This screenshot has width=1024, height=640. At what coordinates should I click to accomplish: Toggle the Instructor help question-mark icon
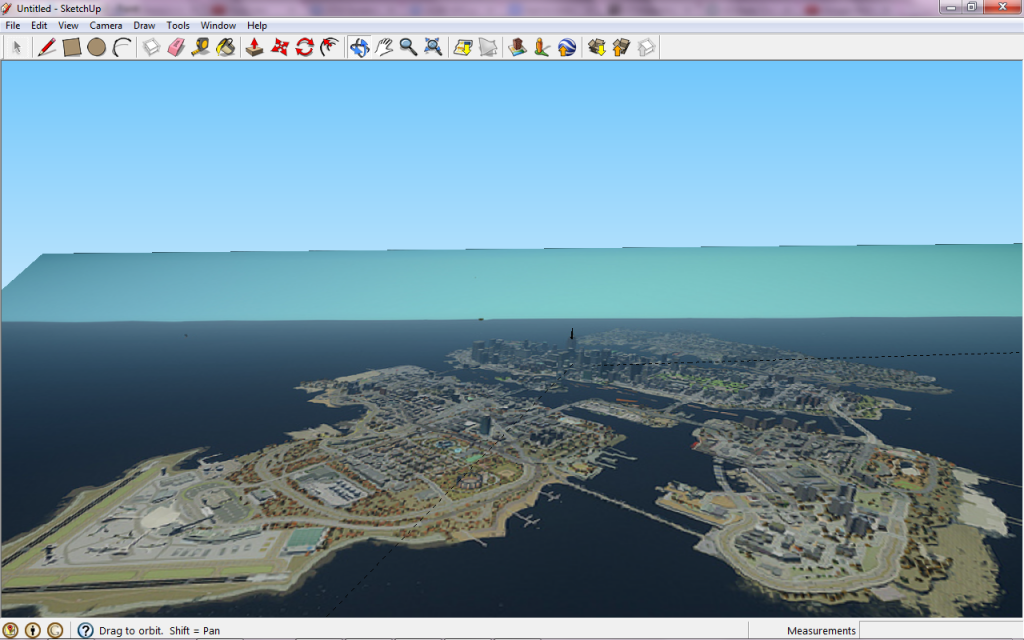[85, 631]
